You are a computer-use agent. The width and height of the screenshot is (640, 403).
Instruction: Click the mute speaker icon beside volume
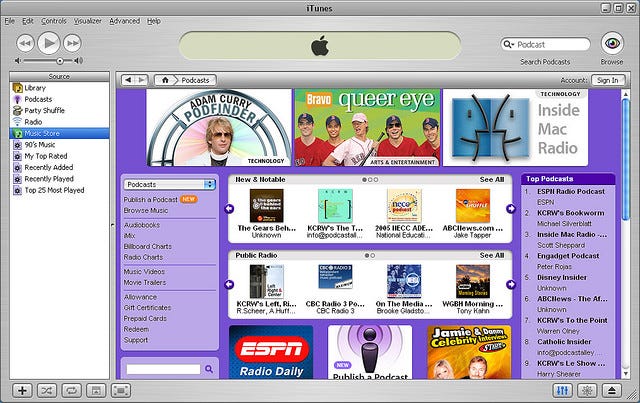[18, 61]
